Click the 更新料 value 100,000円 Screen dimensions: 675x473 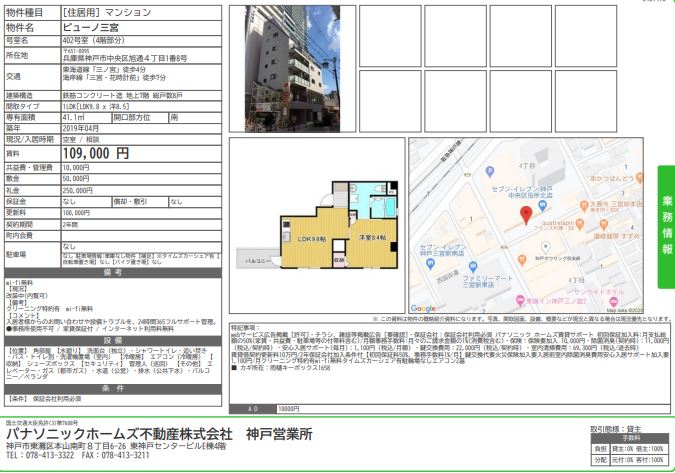pos(76,213)
